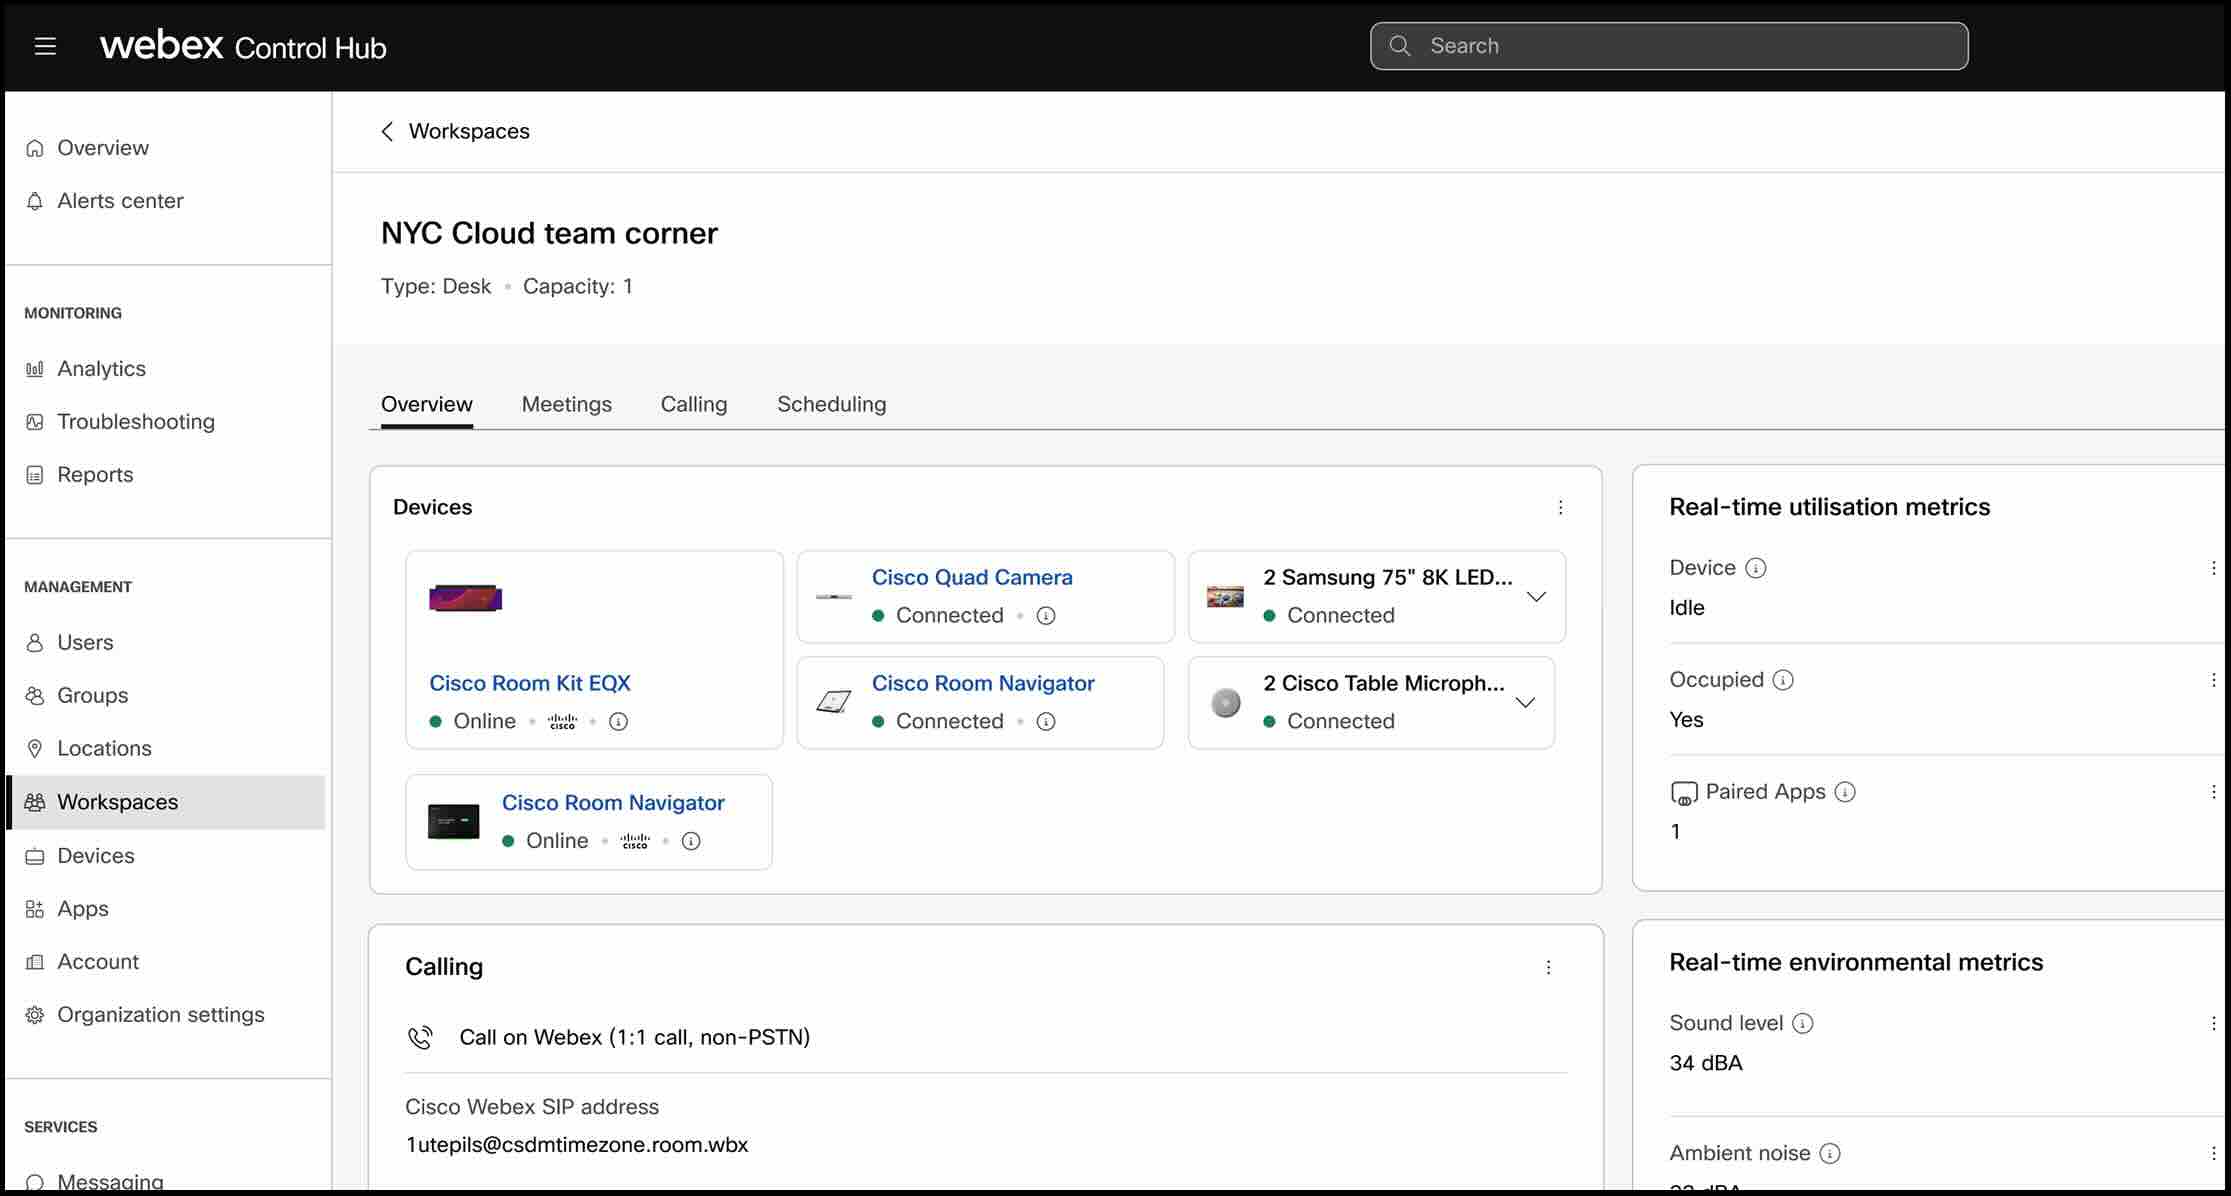Go back using the Workspaces chevron
Screen dimensions: 2231x1196
[x=387, y=132]
